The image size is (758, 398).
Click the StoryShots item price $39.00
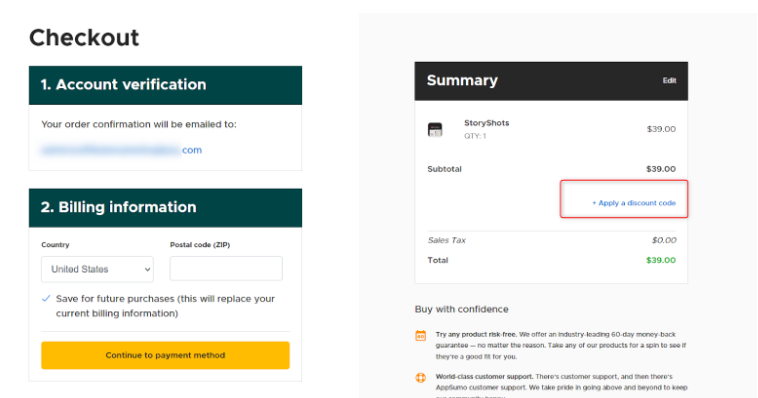click(661, 129)
